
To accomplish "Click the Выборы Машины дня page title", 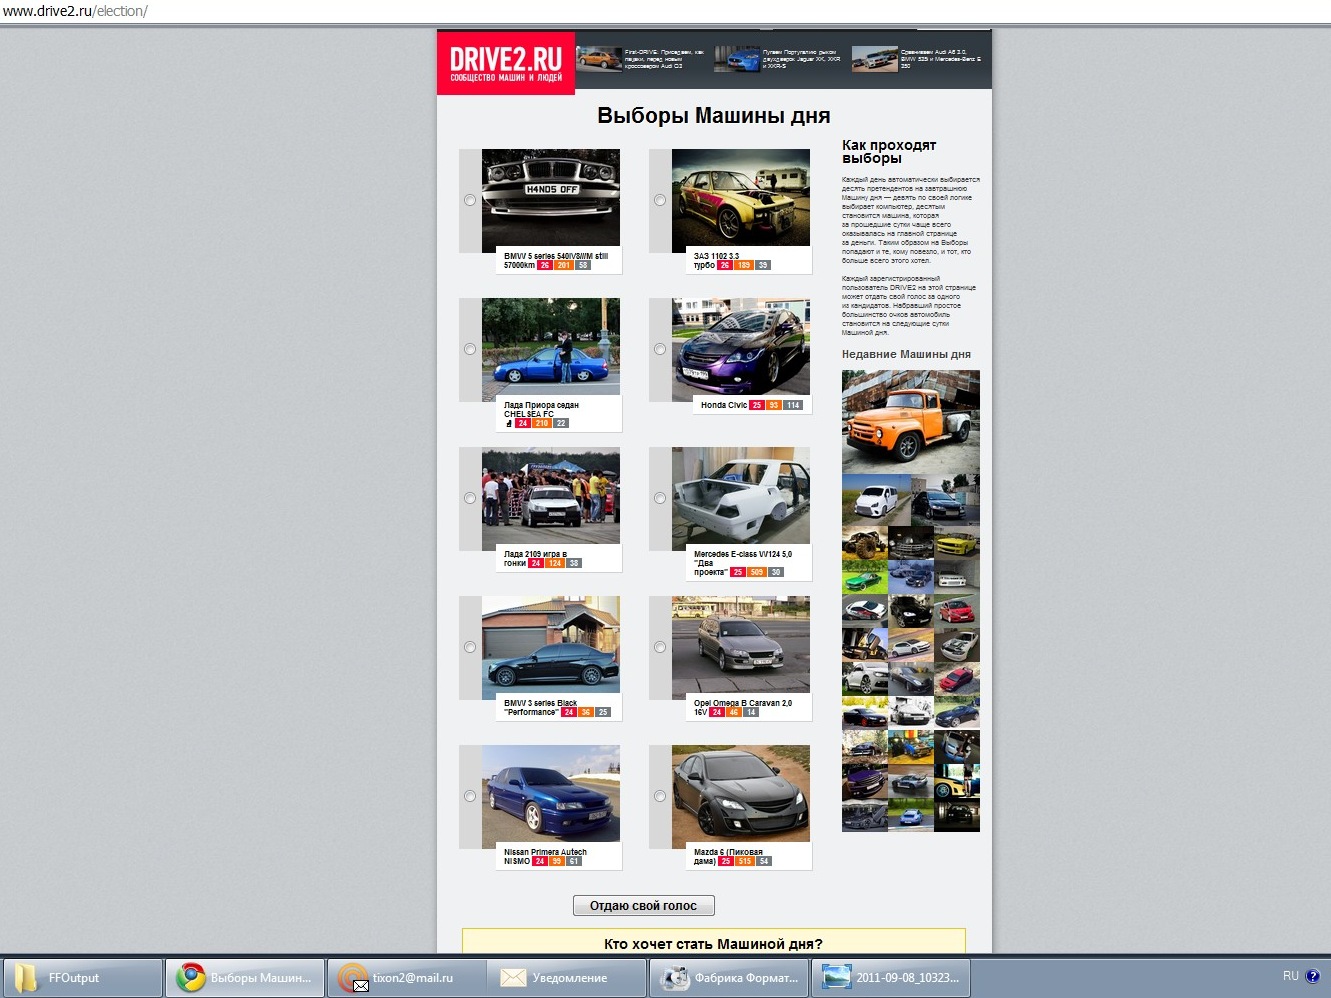I will tap(714, 115).
